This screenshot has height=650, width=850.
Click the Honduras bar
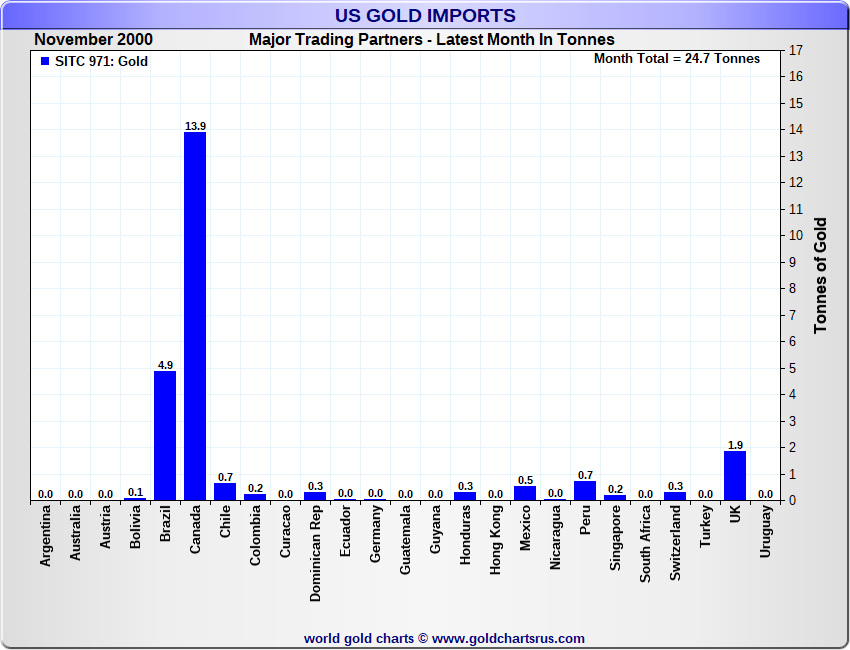(x=465, y=495)
